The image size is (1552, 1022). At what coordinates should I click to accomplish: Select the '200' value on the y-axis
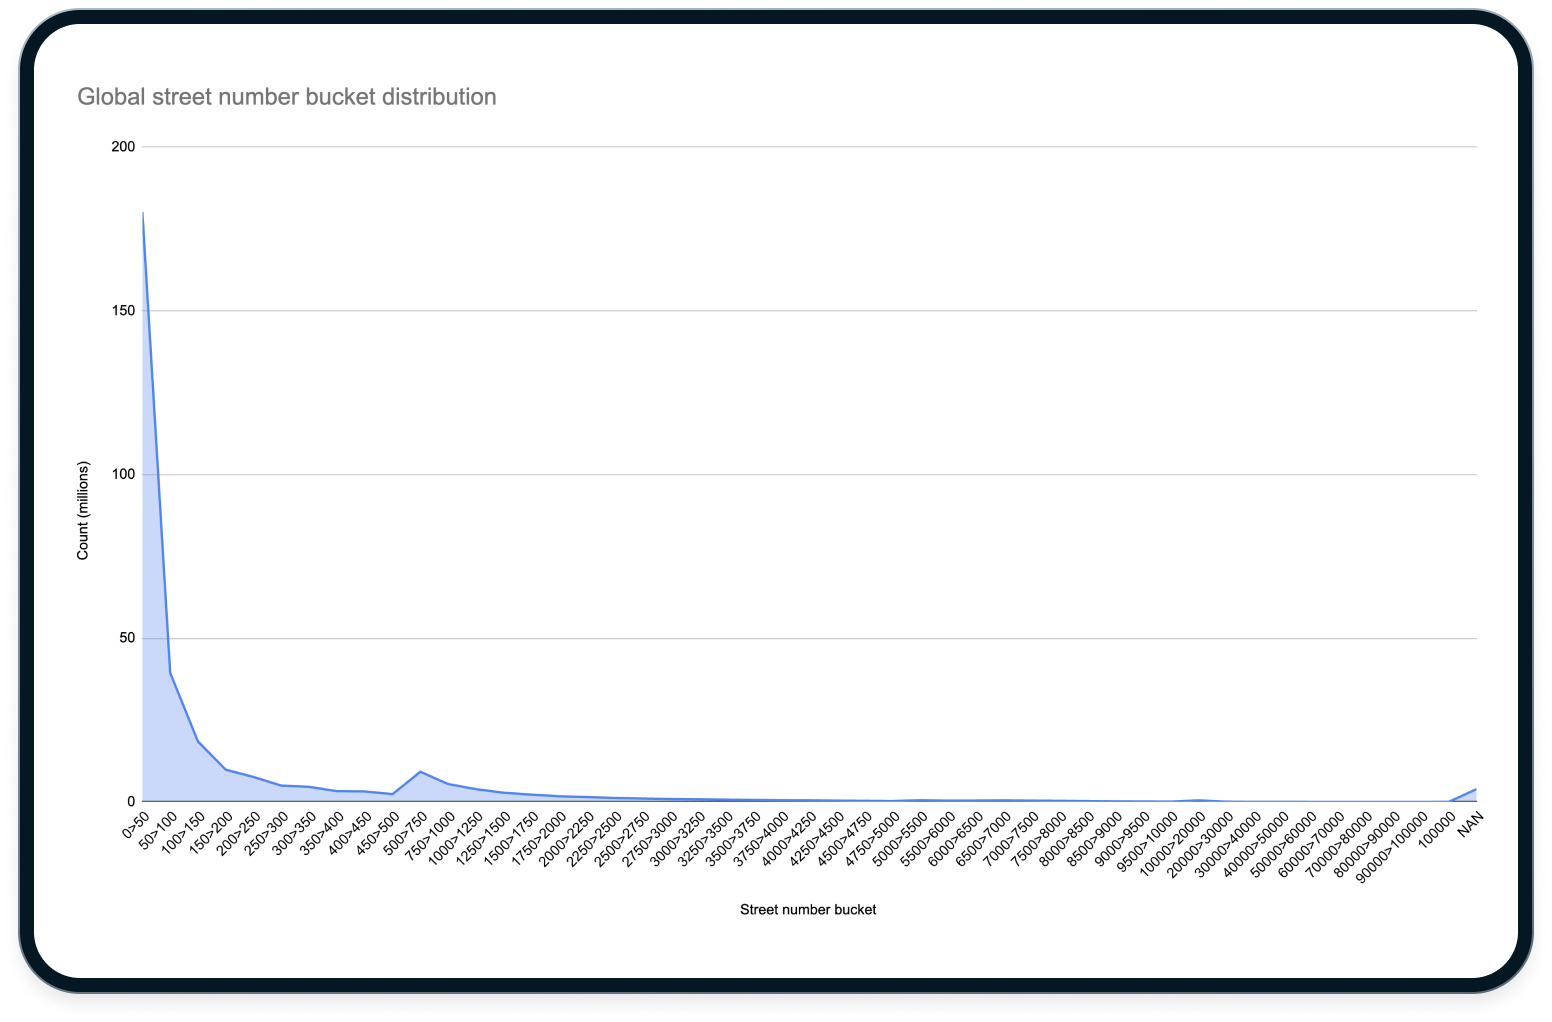point(122,146)
